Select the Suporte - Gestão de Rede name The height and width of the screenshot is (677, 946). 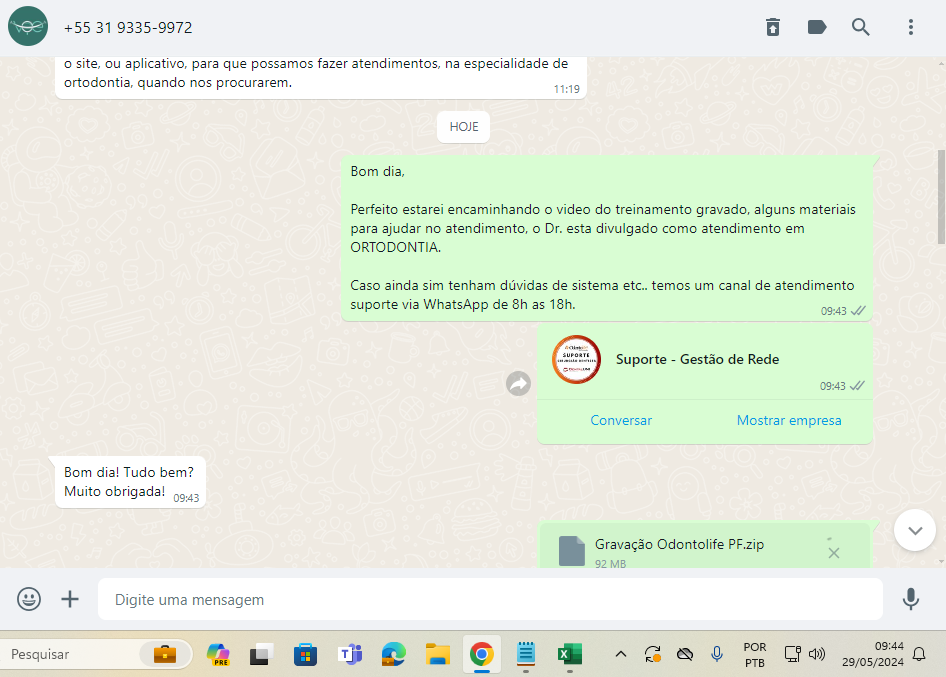coord(697,360)
